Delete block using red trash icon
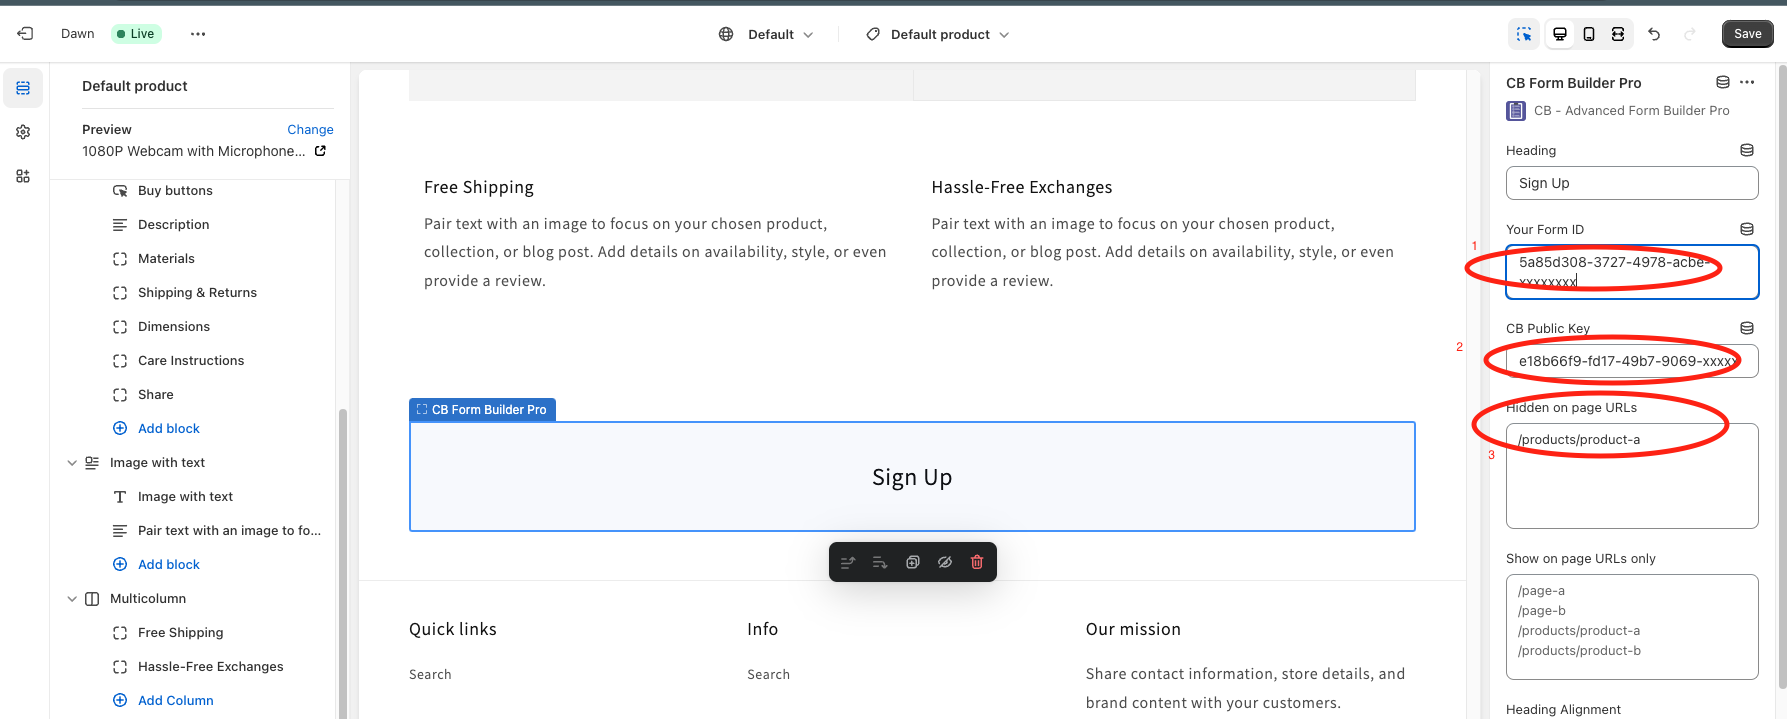The width and height of the screenshot is (1787, 719). (977, 562)
